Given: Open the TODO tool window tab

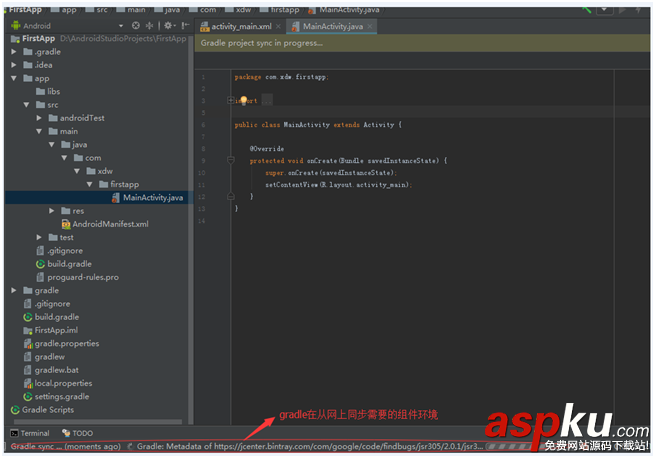Looking at the screenshot, I should point(77,433).
